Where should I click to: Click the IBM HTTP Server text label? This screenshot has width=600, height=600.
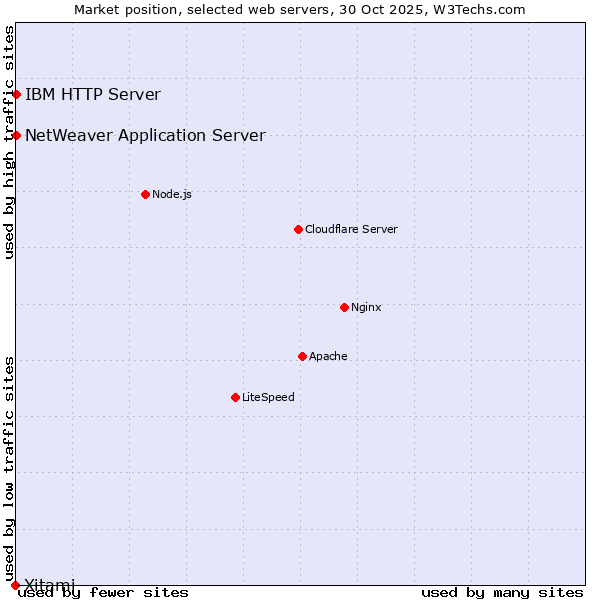[92, 95]
